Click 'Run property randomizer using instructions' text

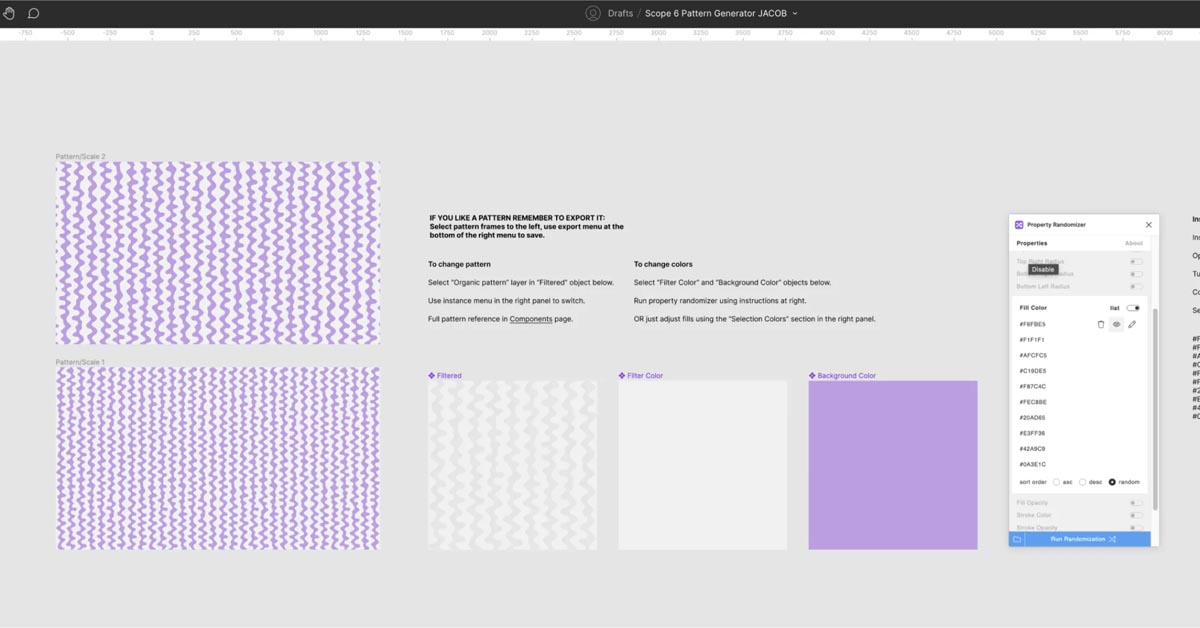point(720,300)
